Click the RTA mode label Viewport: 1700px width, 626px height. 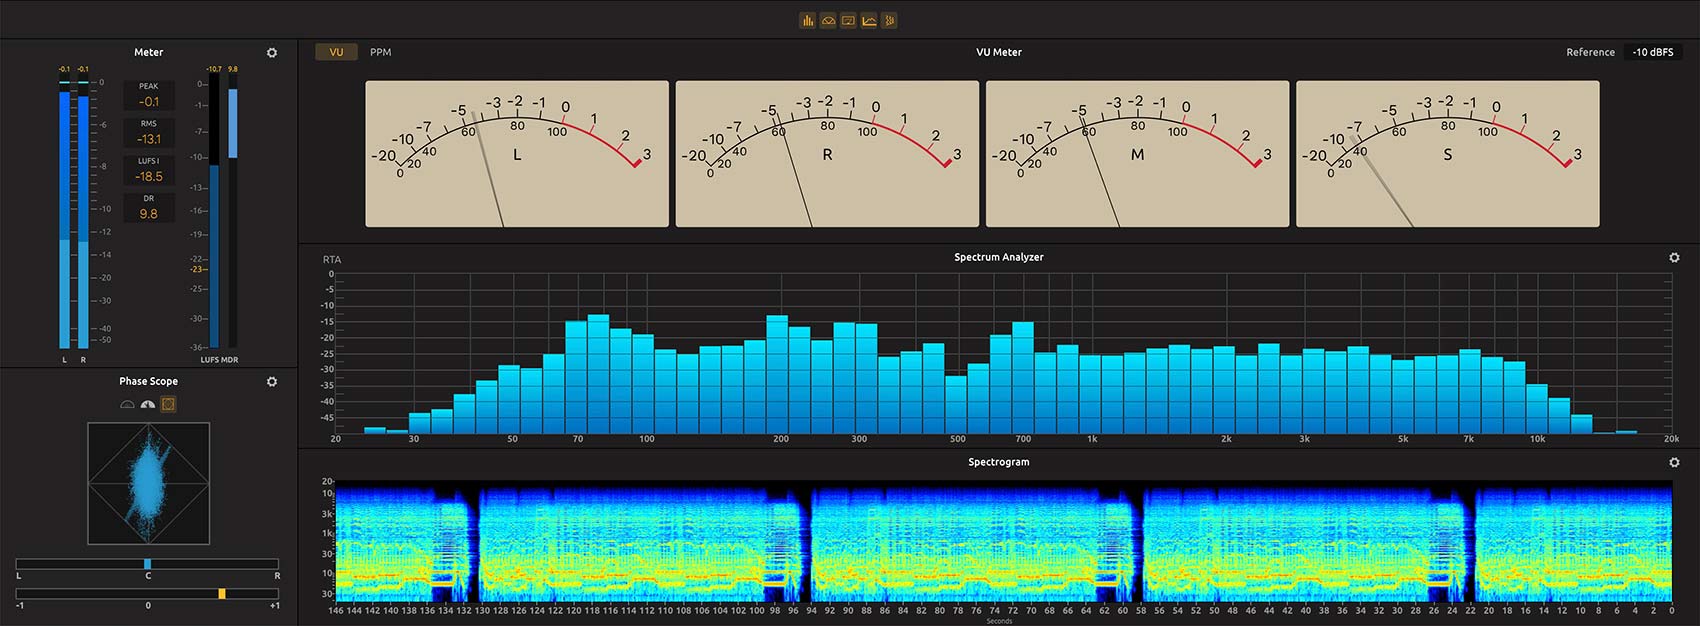click(x=332, y=260)
